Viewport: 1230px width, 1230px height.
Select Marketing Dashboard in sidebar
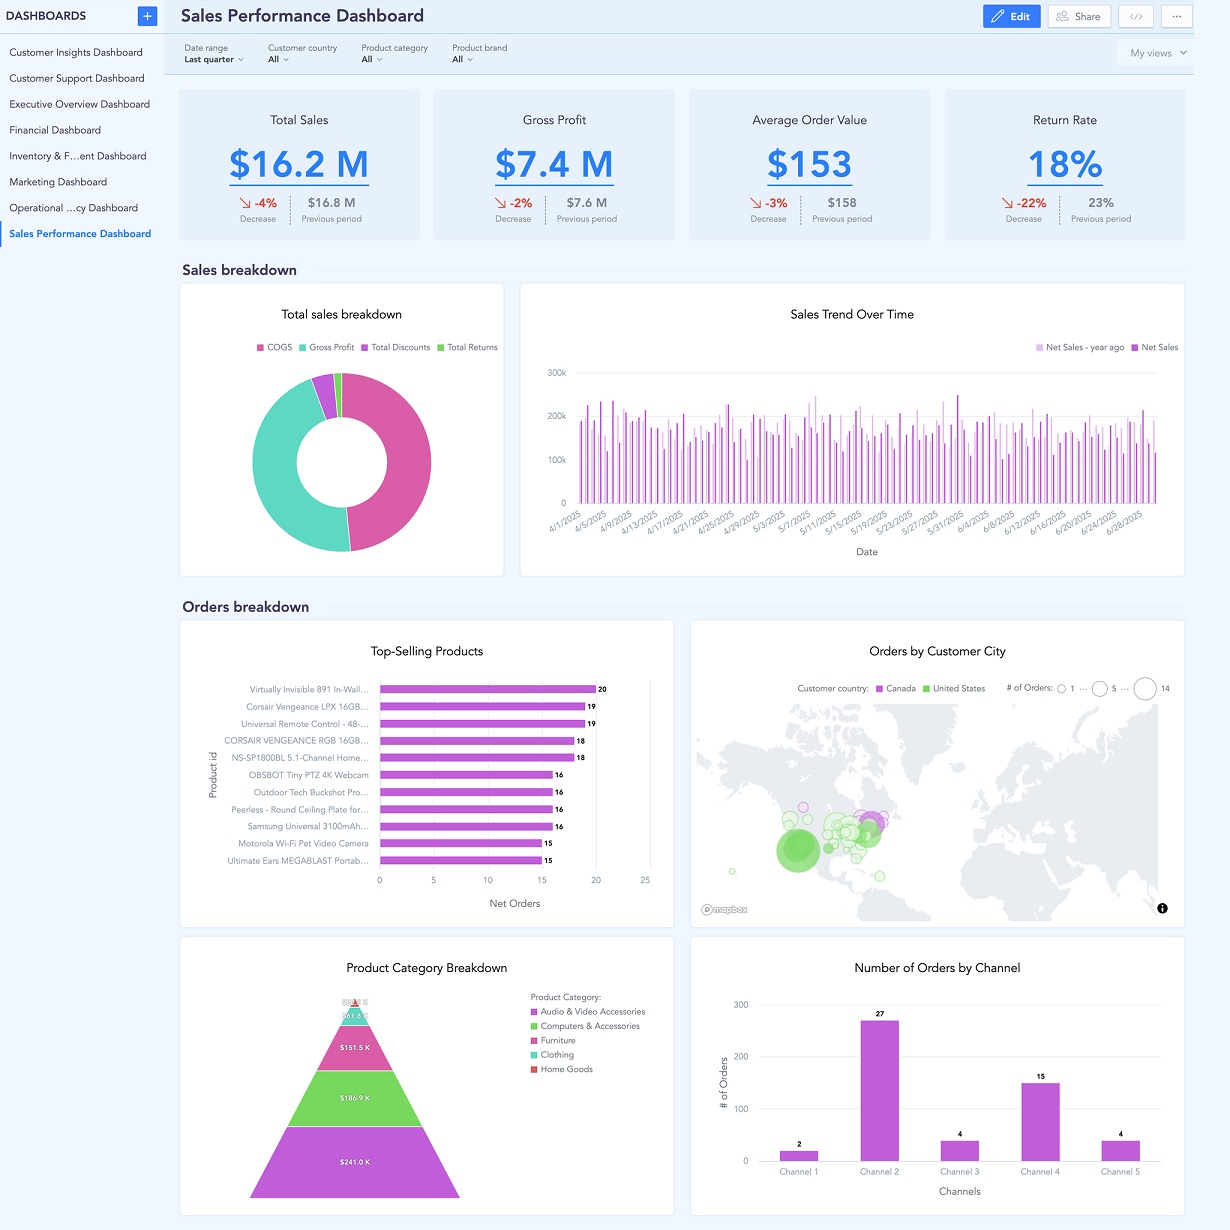pyautogui.click(x=58, y=182)
